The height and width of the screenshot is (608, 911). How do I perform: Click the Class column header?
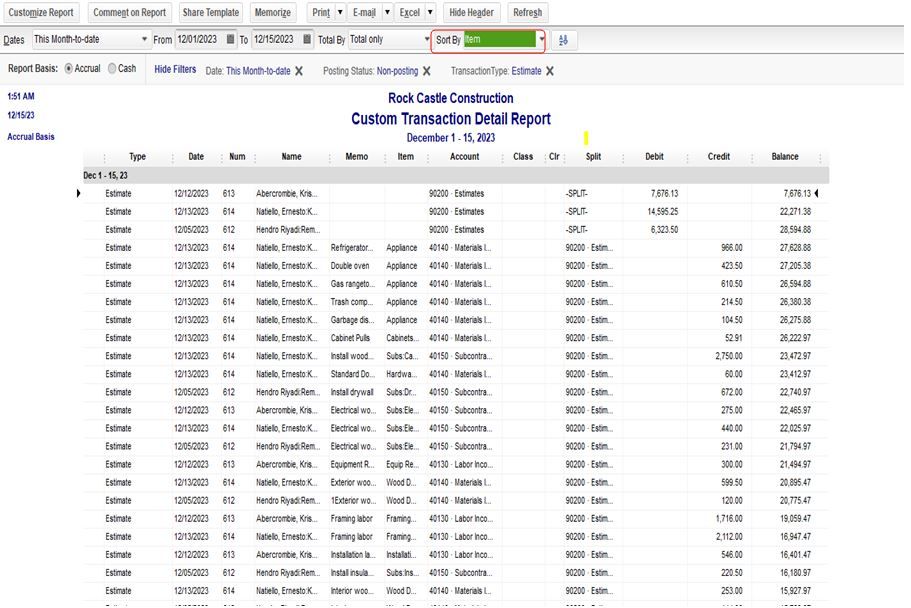pos(523,157)
